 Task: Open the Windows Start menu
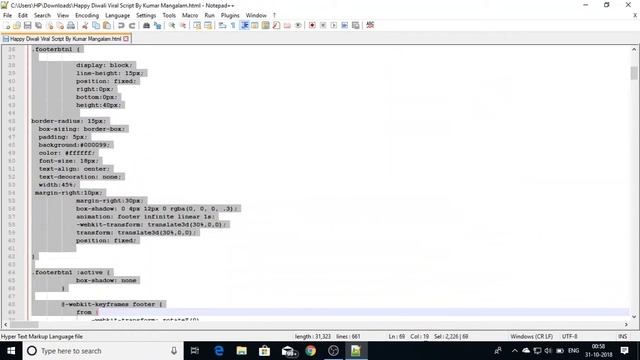[11, 351]
